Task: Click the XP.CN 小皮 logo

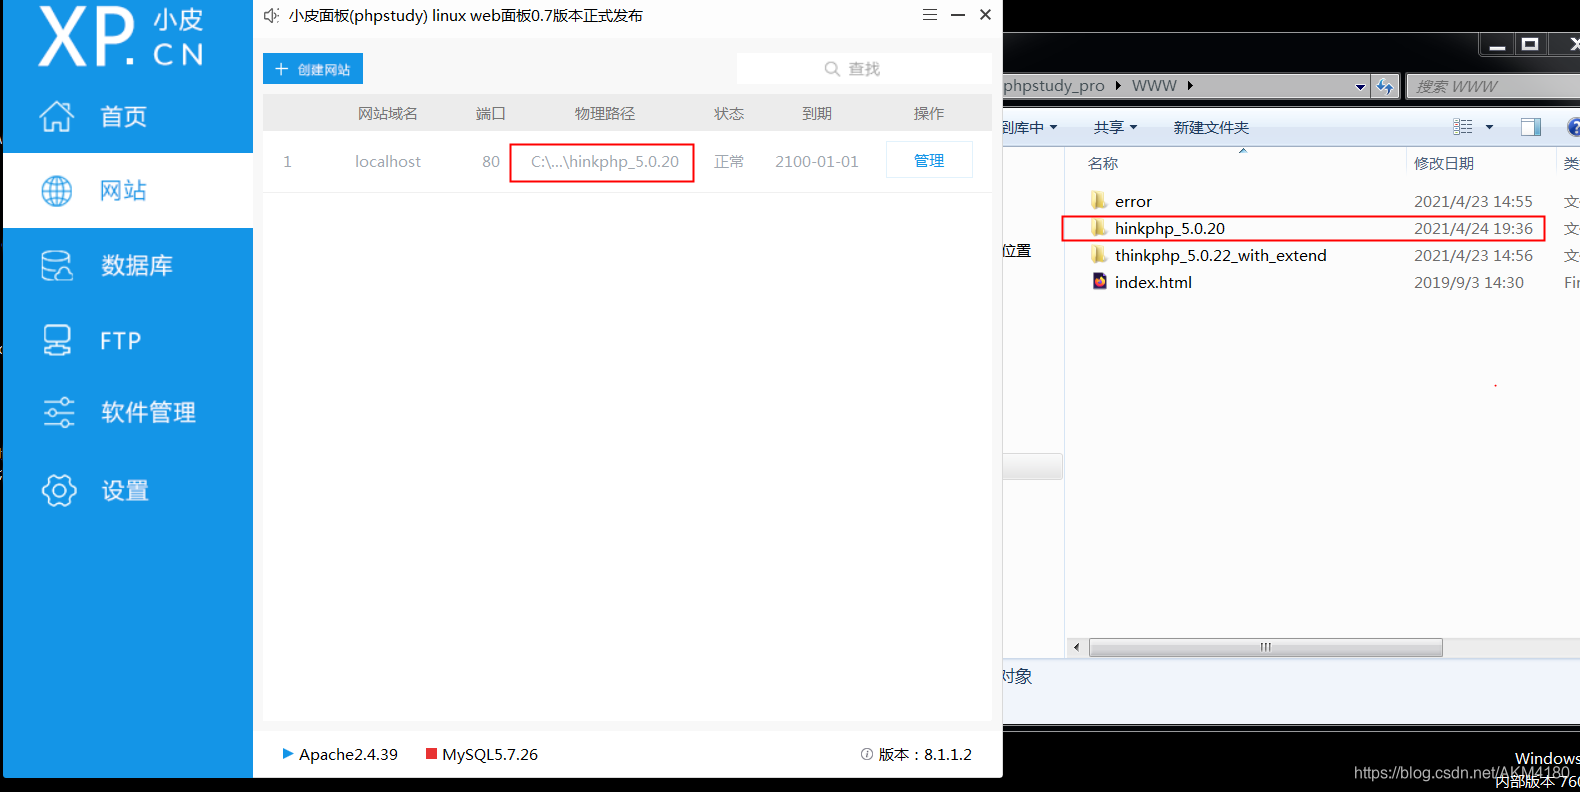Action: (121, 37)
